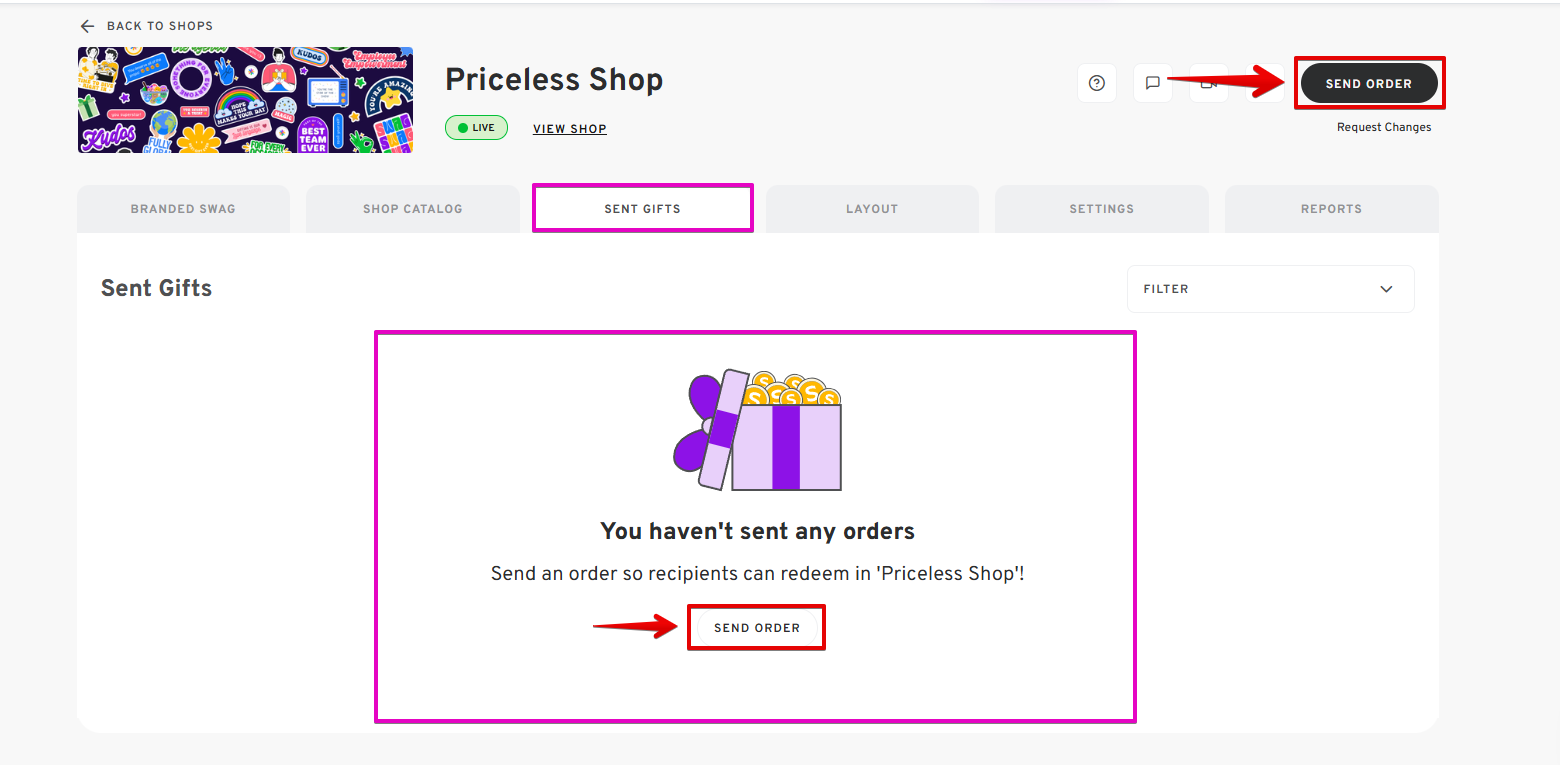View the Reports tab
Screen dimensions: 1560x765
1331,209
